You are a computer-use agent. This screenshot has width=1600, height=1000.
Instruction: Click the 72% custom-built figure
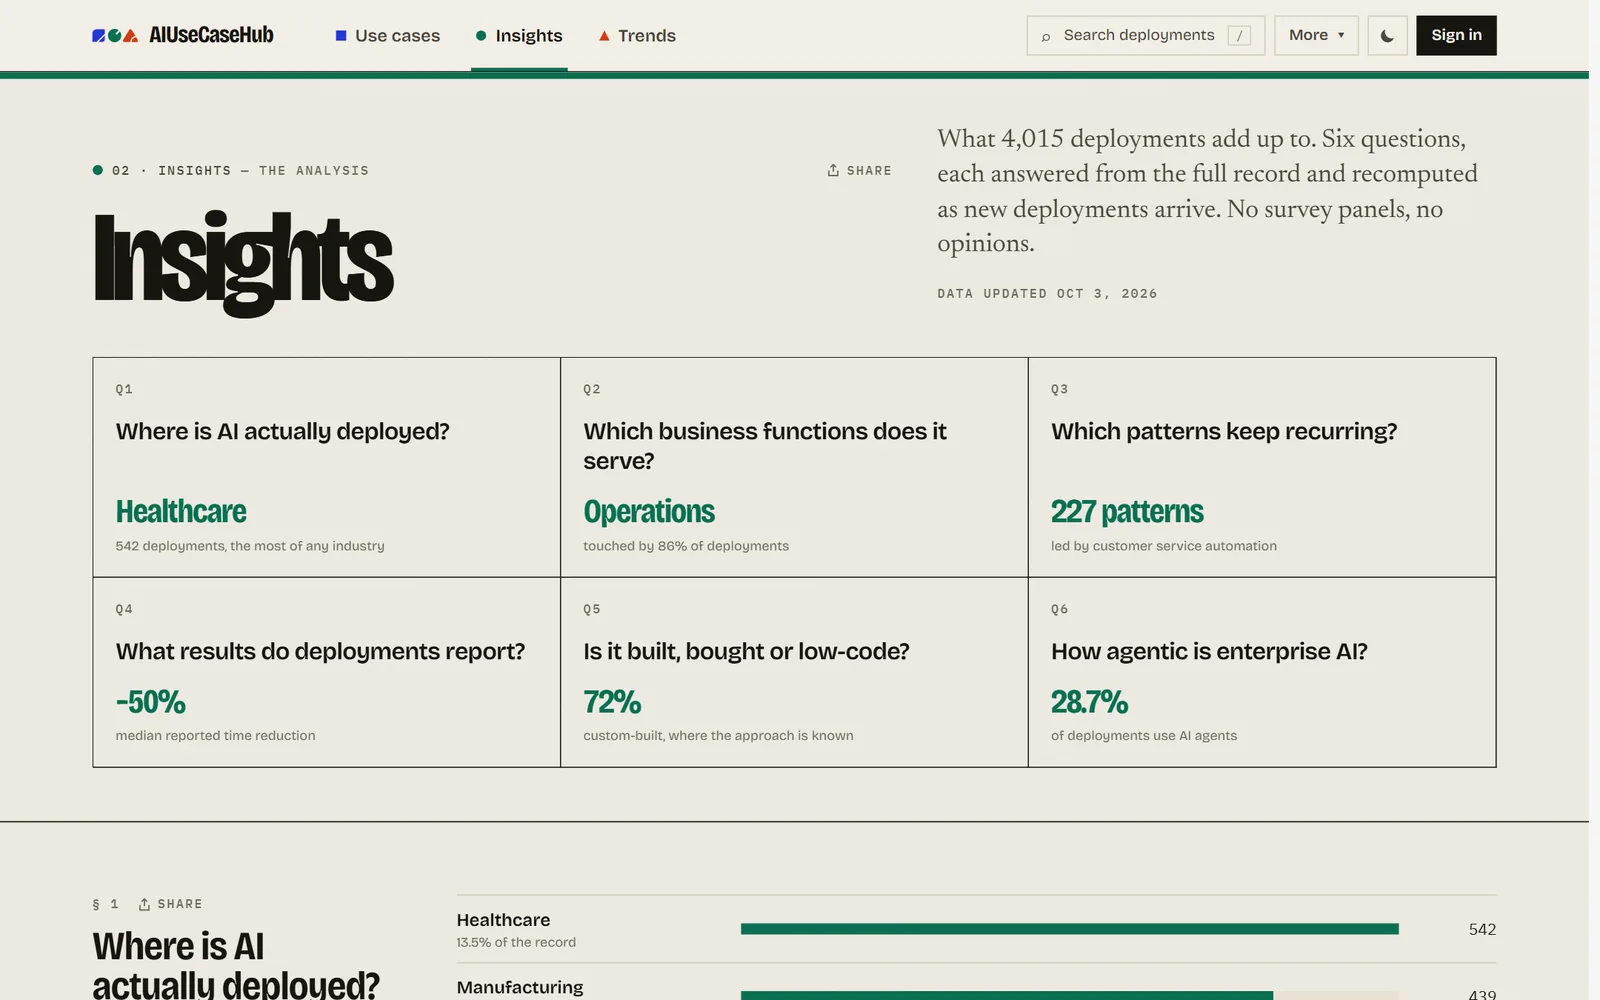[x=612, y=702]
